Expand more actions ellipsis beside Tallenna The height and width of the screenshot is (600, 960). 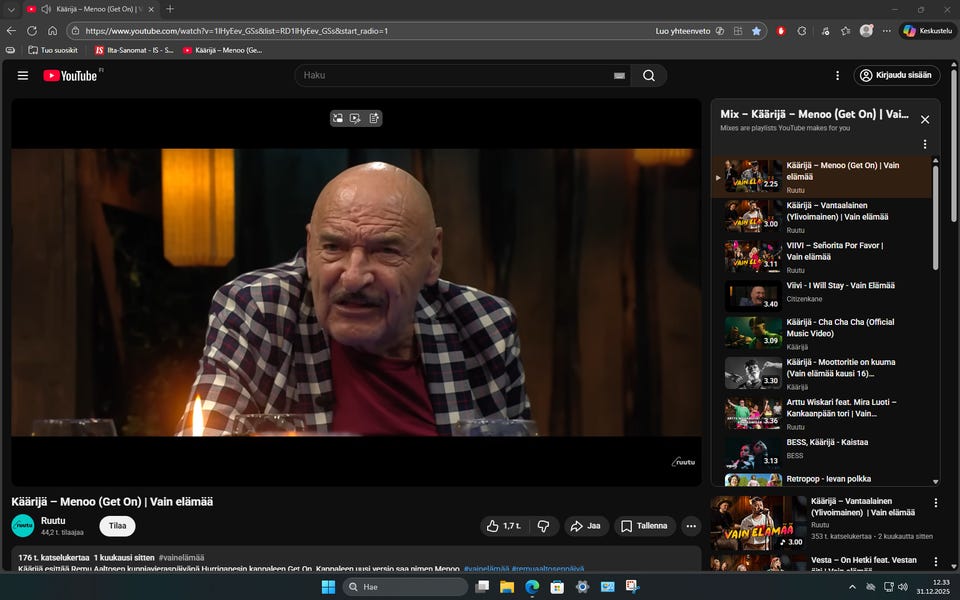[691, 526]
